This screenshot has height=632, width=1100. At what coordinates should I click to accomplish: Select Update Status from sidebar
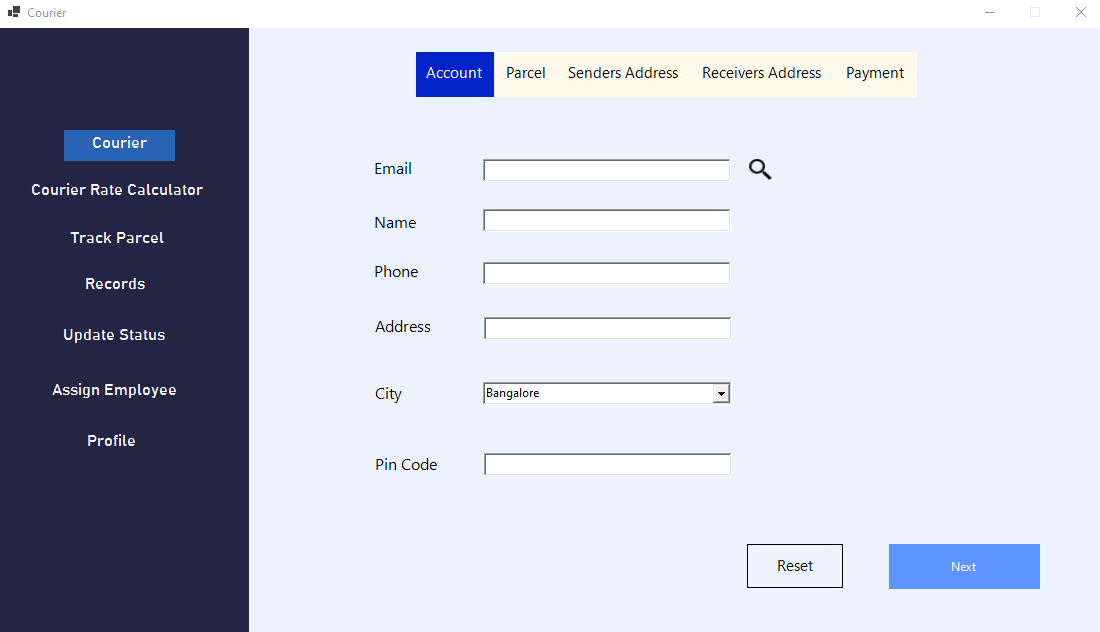point(113,335)
